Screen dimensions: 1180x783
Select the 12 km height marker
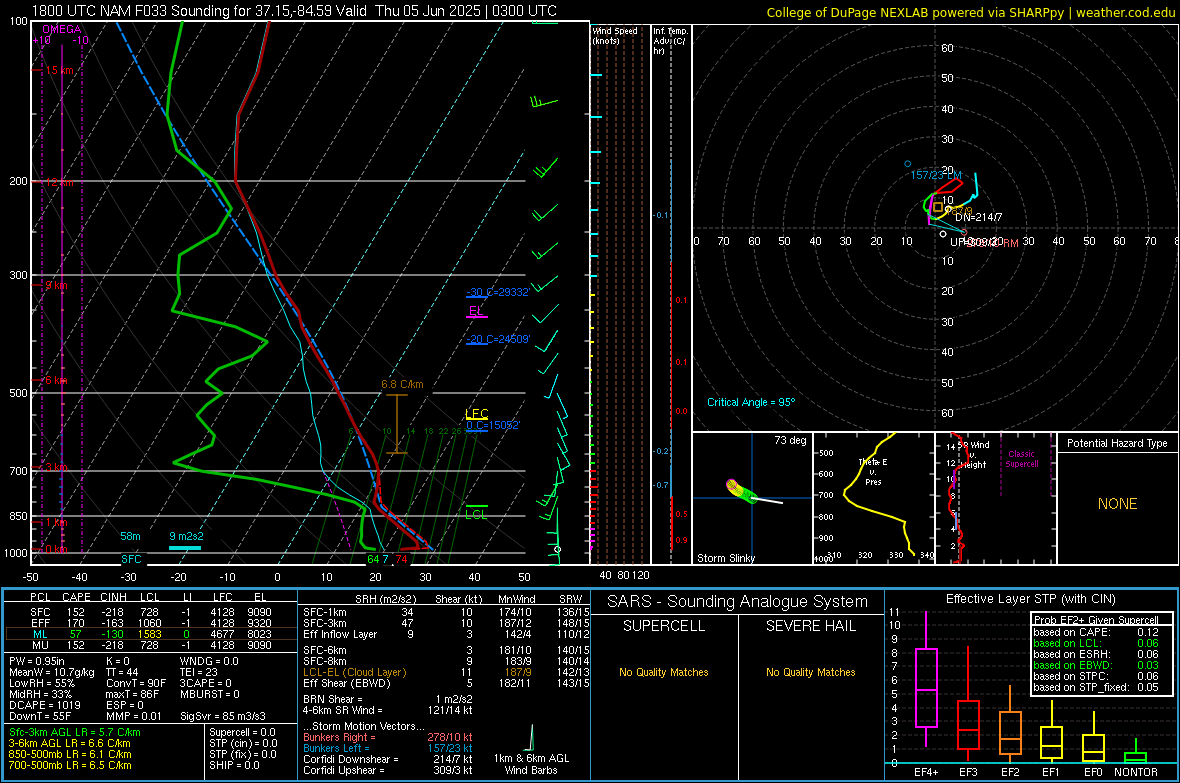pyautogui.click(x=59, y=182)
